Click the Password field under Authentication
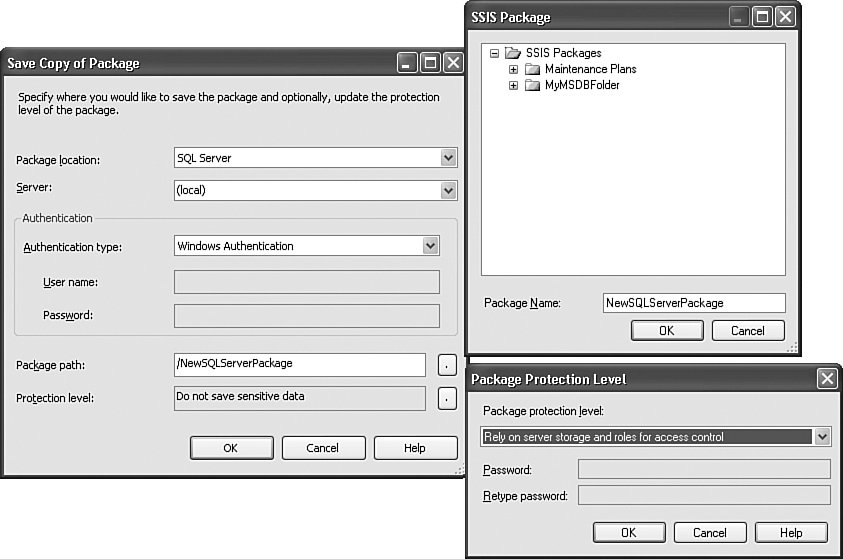Viewport: 843px width, 559px height. pyautogui.click(x=306, y=316)
